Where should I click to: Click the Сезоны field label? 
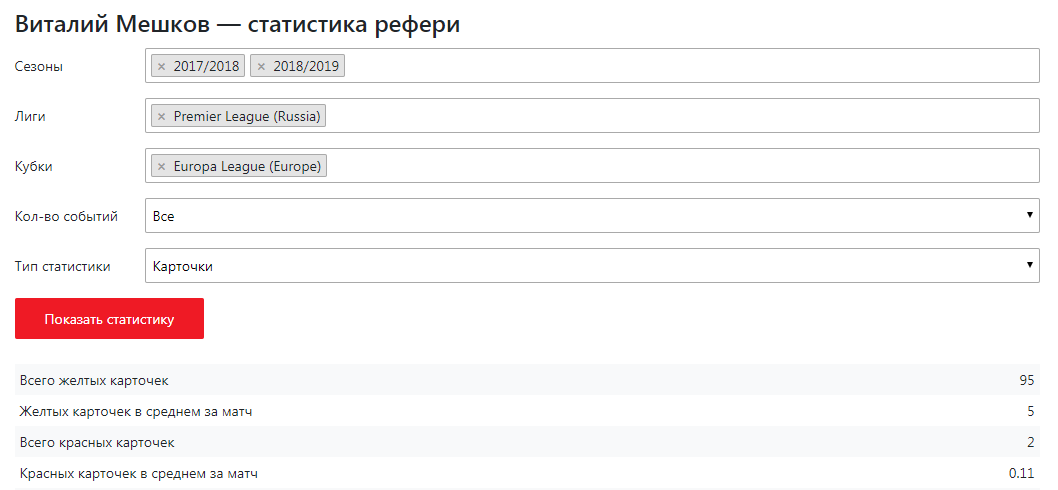(x=39, y=67)
